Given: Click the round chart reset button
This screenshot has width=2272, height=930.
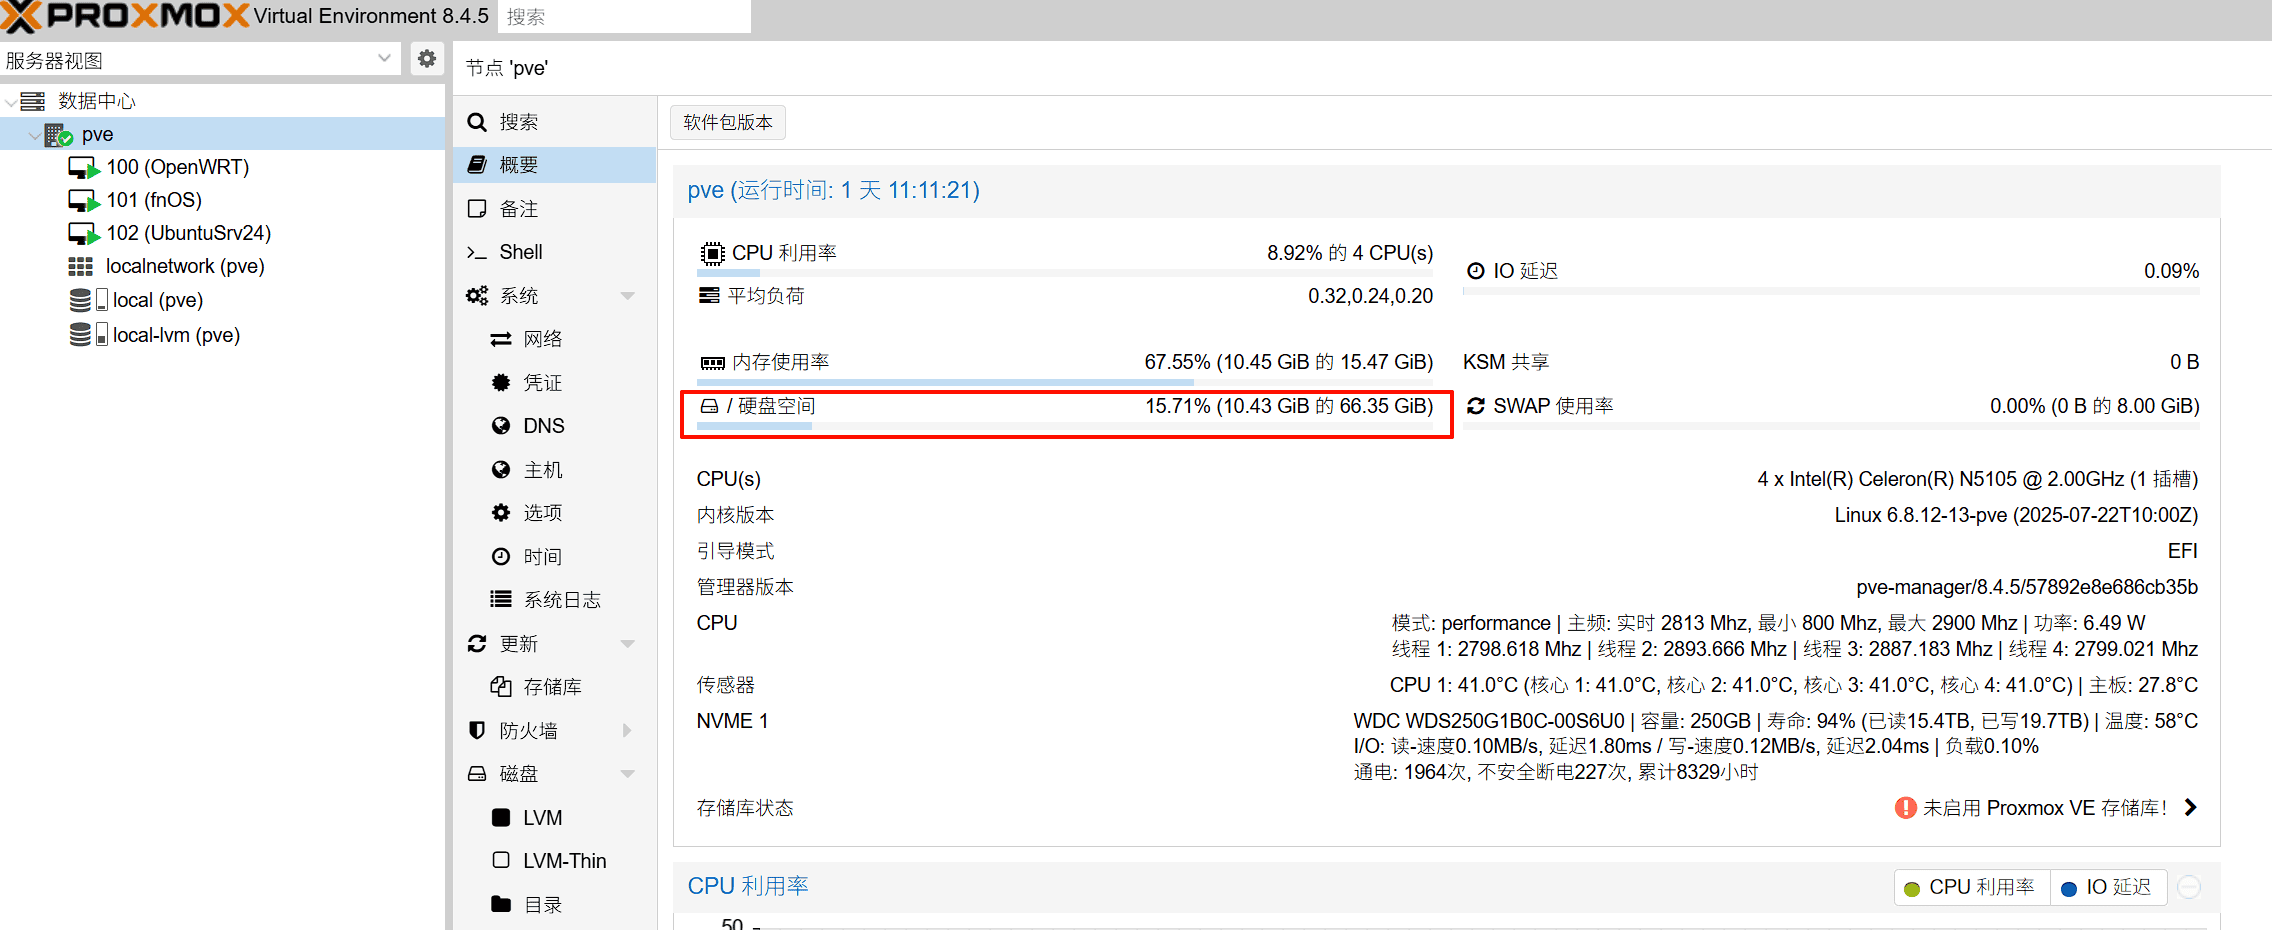Looking at the screenshot, I should point(2189,888).
